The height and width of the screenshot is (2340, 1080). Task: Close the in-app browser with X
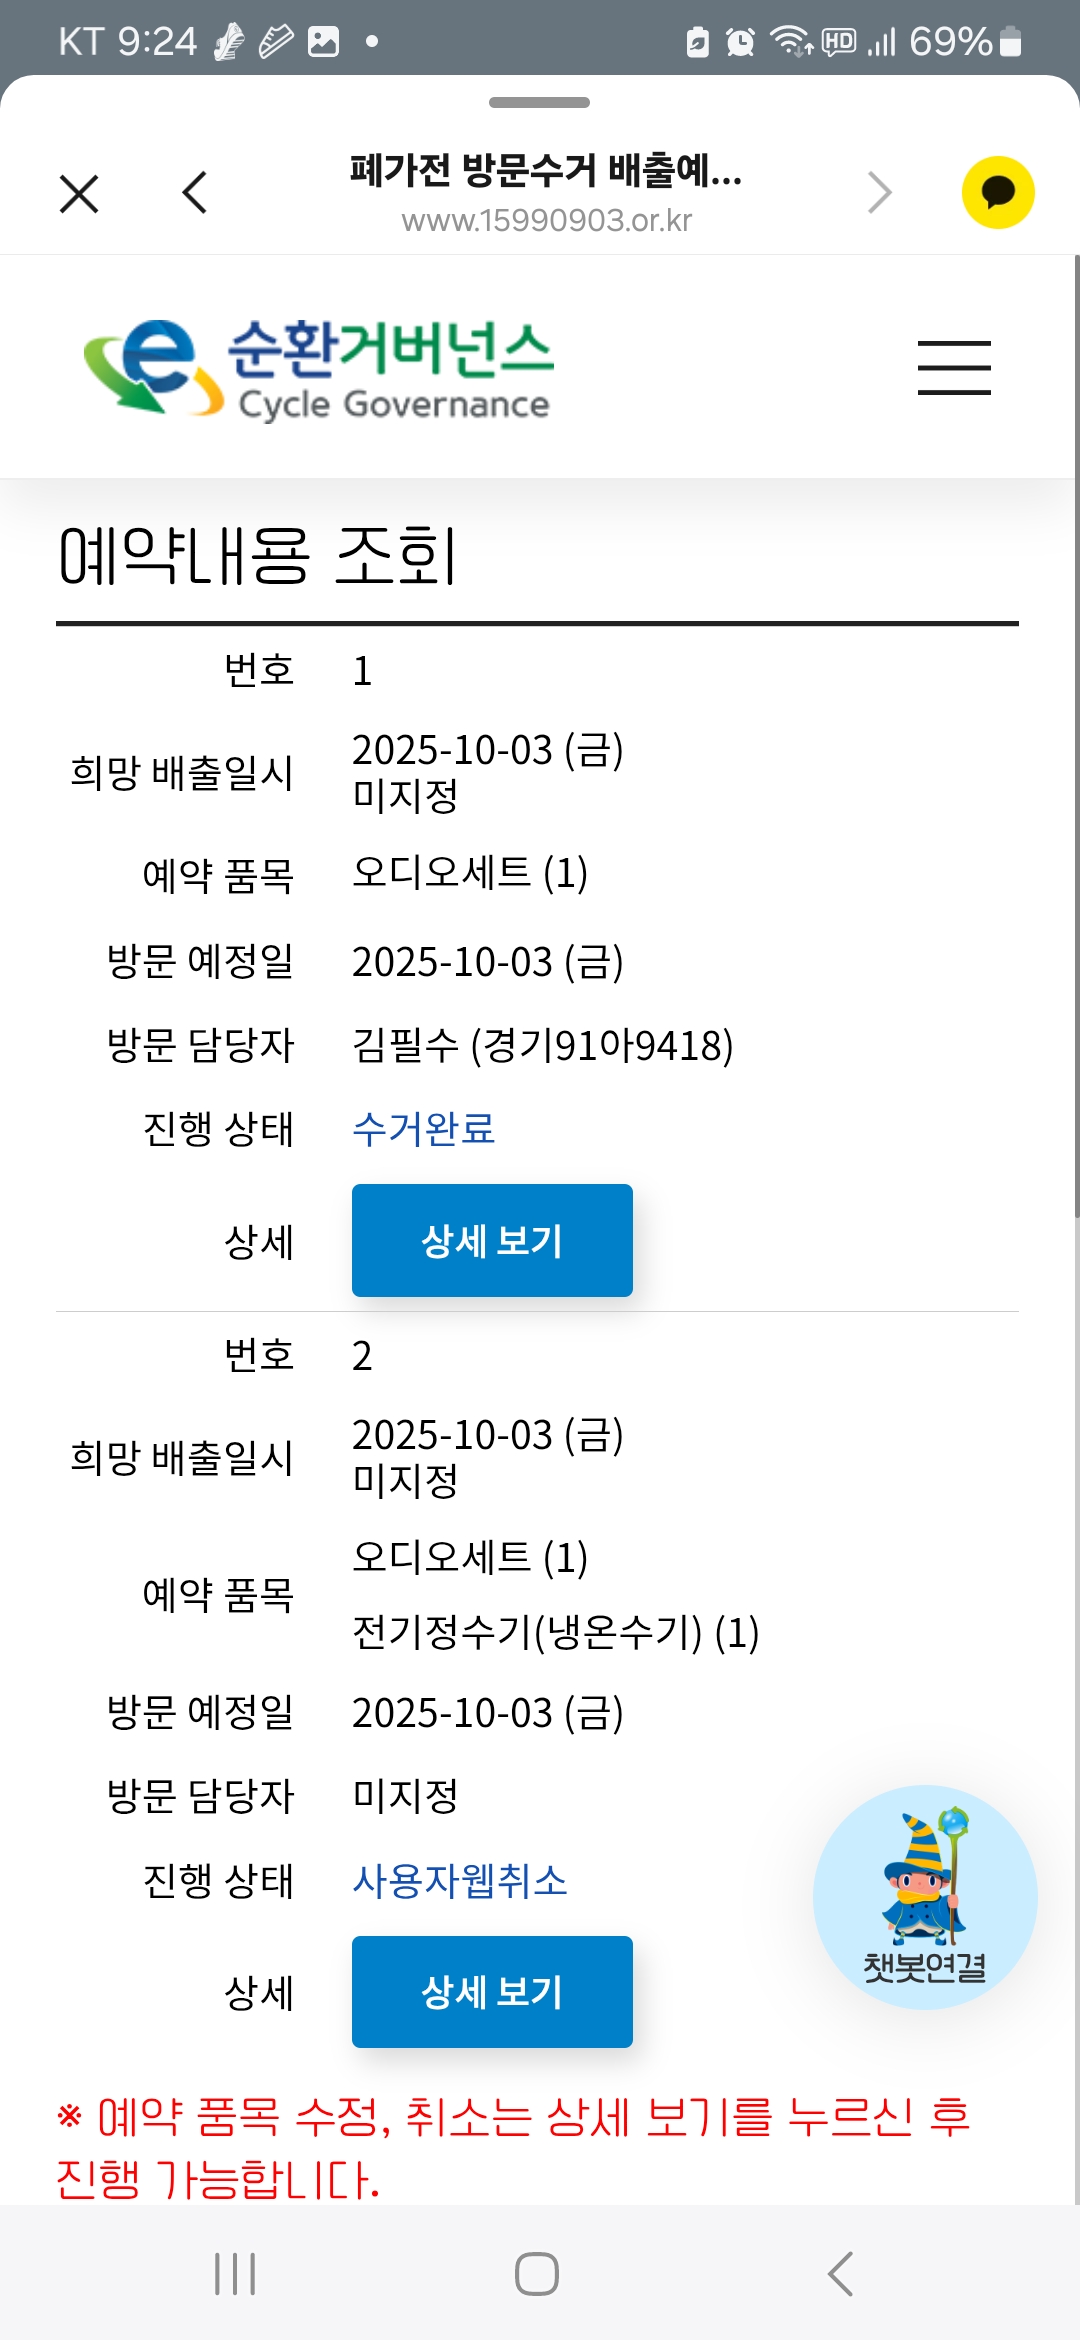pyautogui.click(x=79, y=194)
